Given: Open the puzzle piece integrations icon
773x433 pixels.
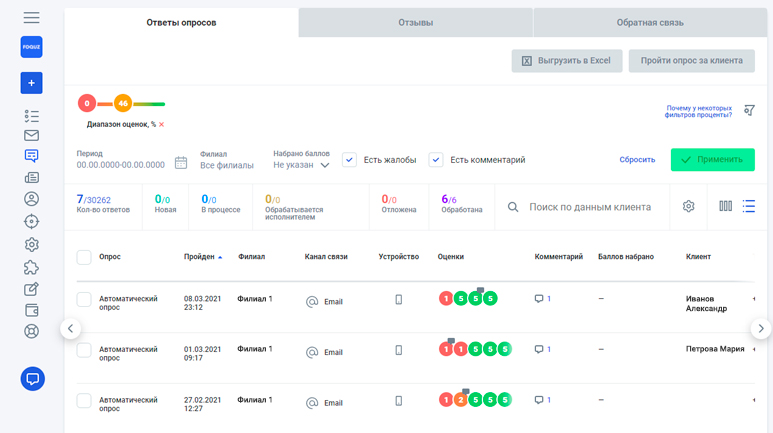Looking at the screenshot, I should [31, 267].
